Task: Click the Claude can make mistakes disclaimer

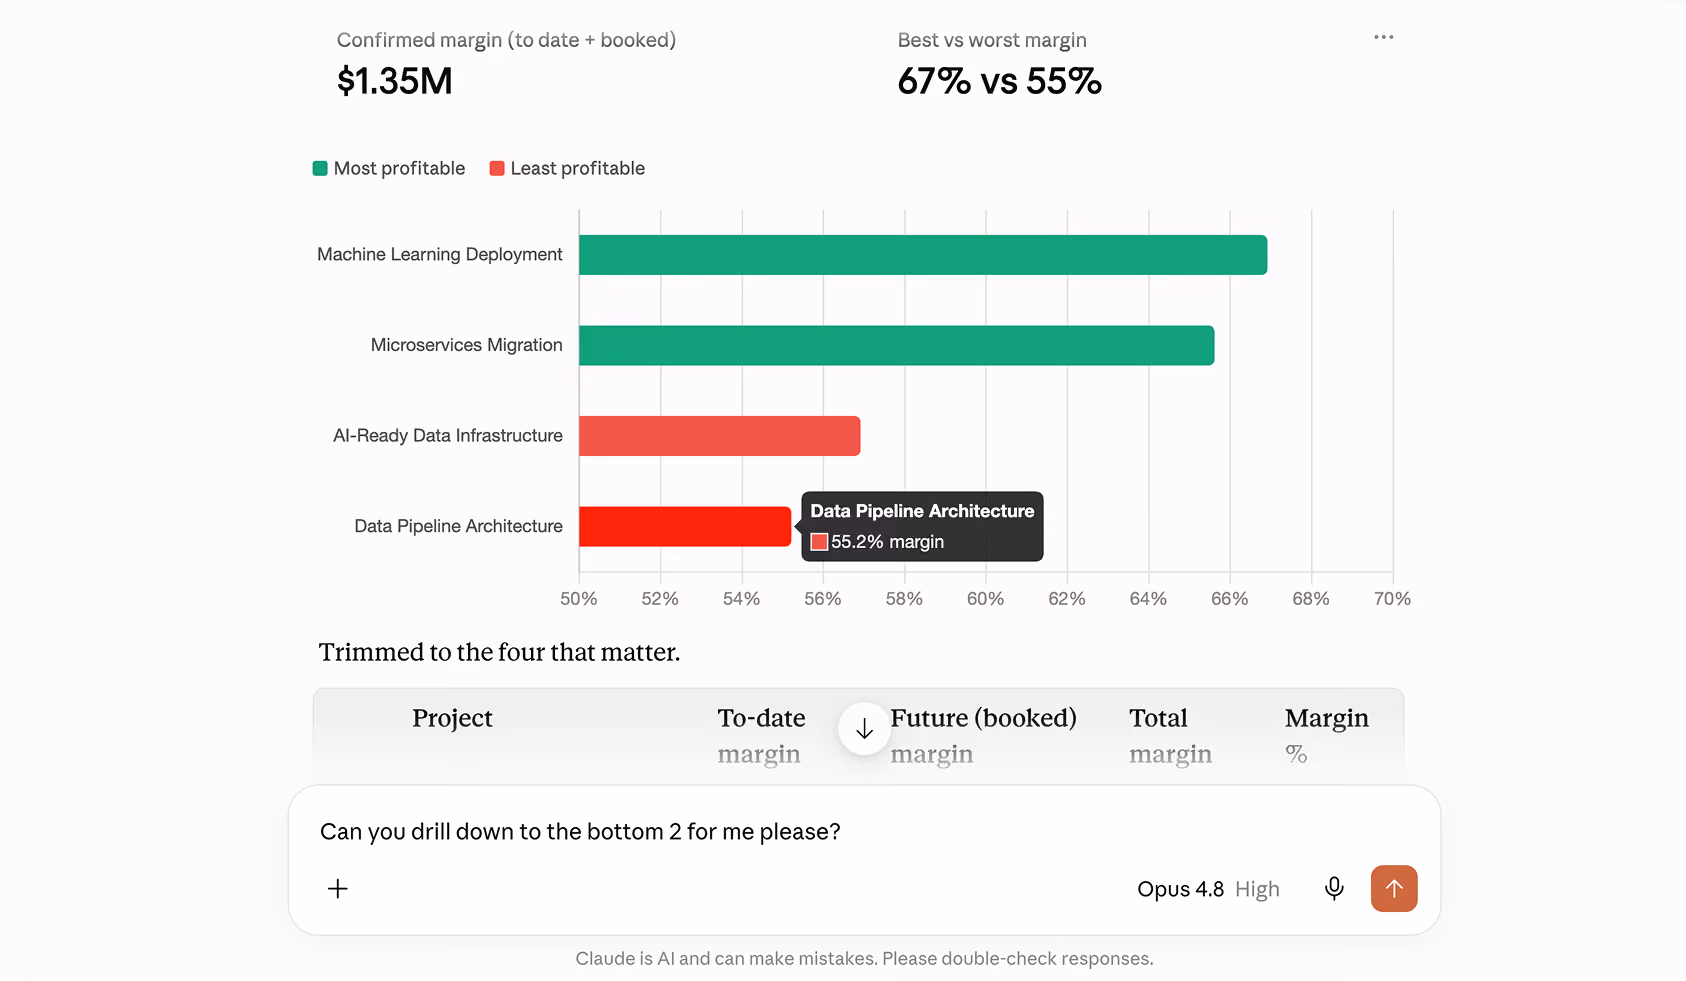Action: coord(864,958)
